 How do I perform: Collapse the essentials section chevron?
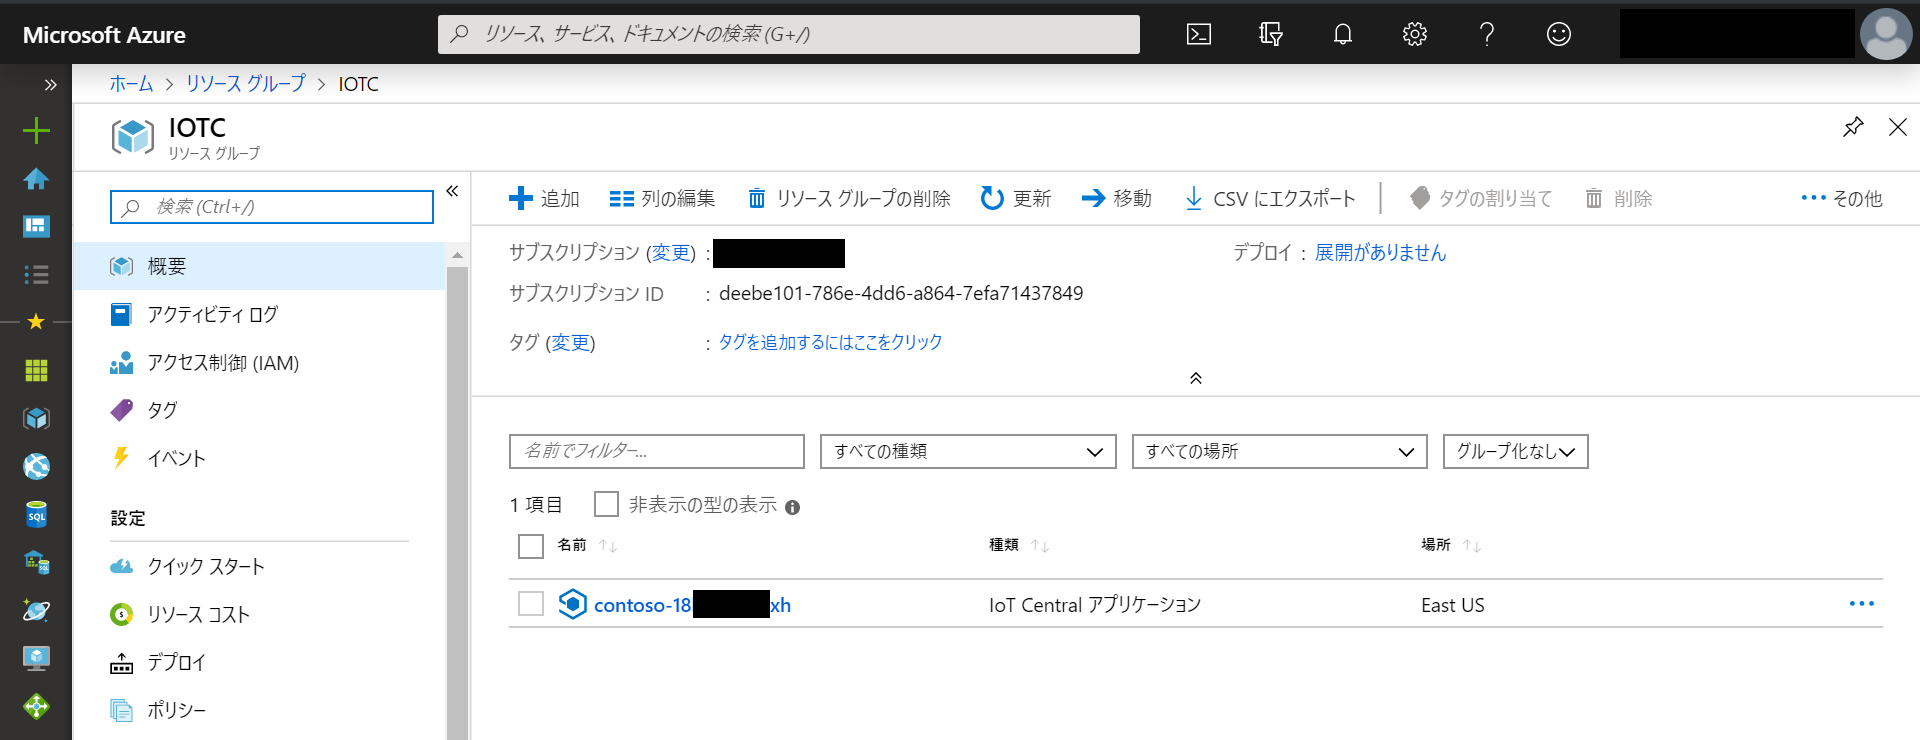click(1195, 378)
